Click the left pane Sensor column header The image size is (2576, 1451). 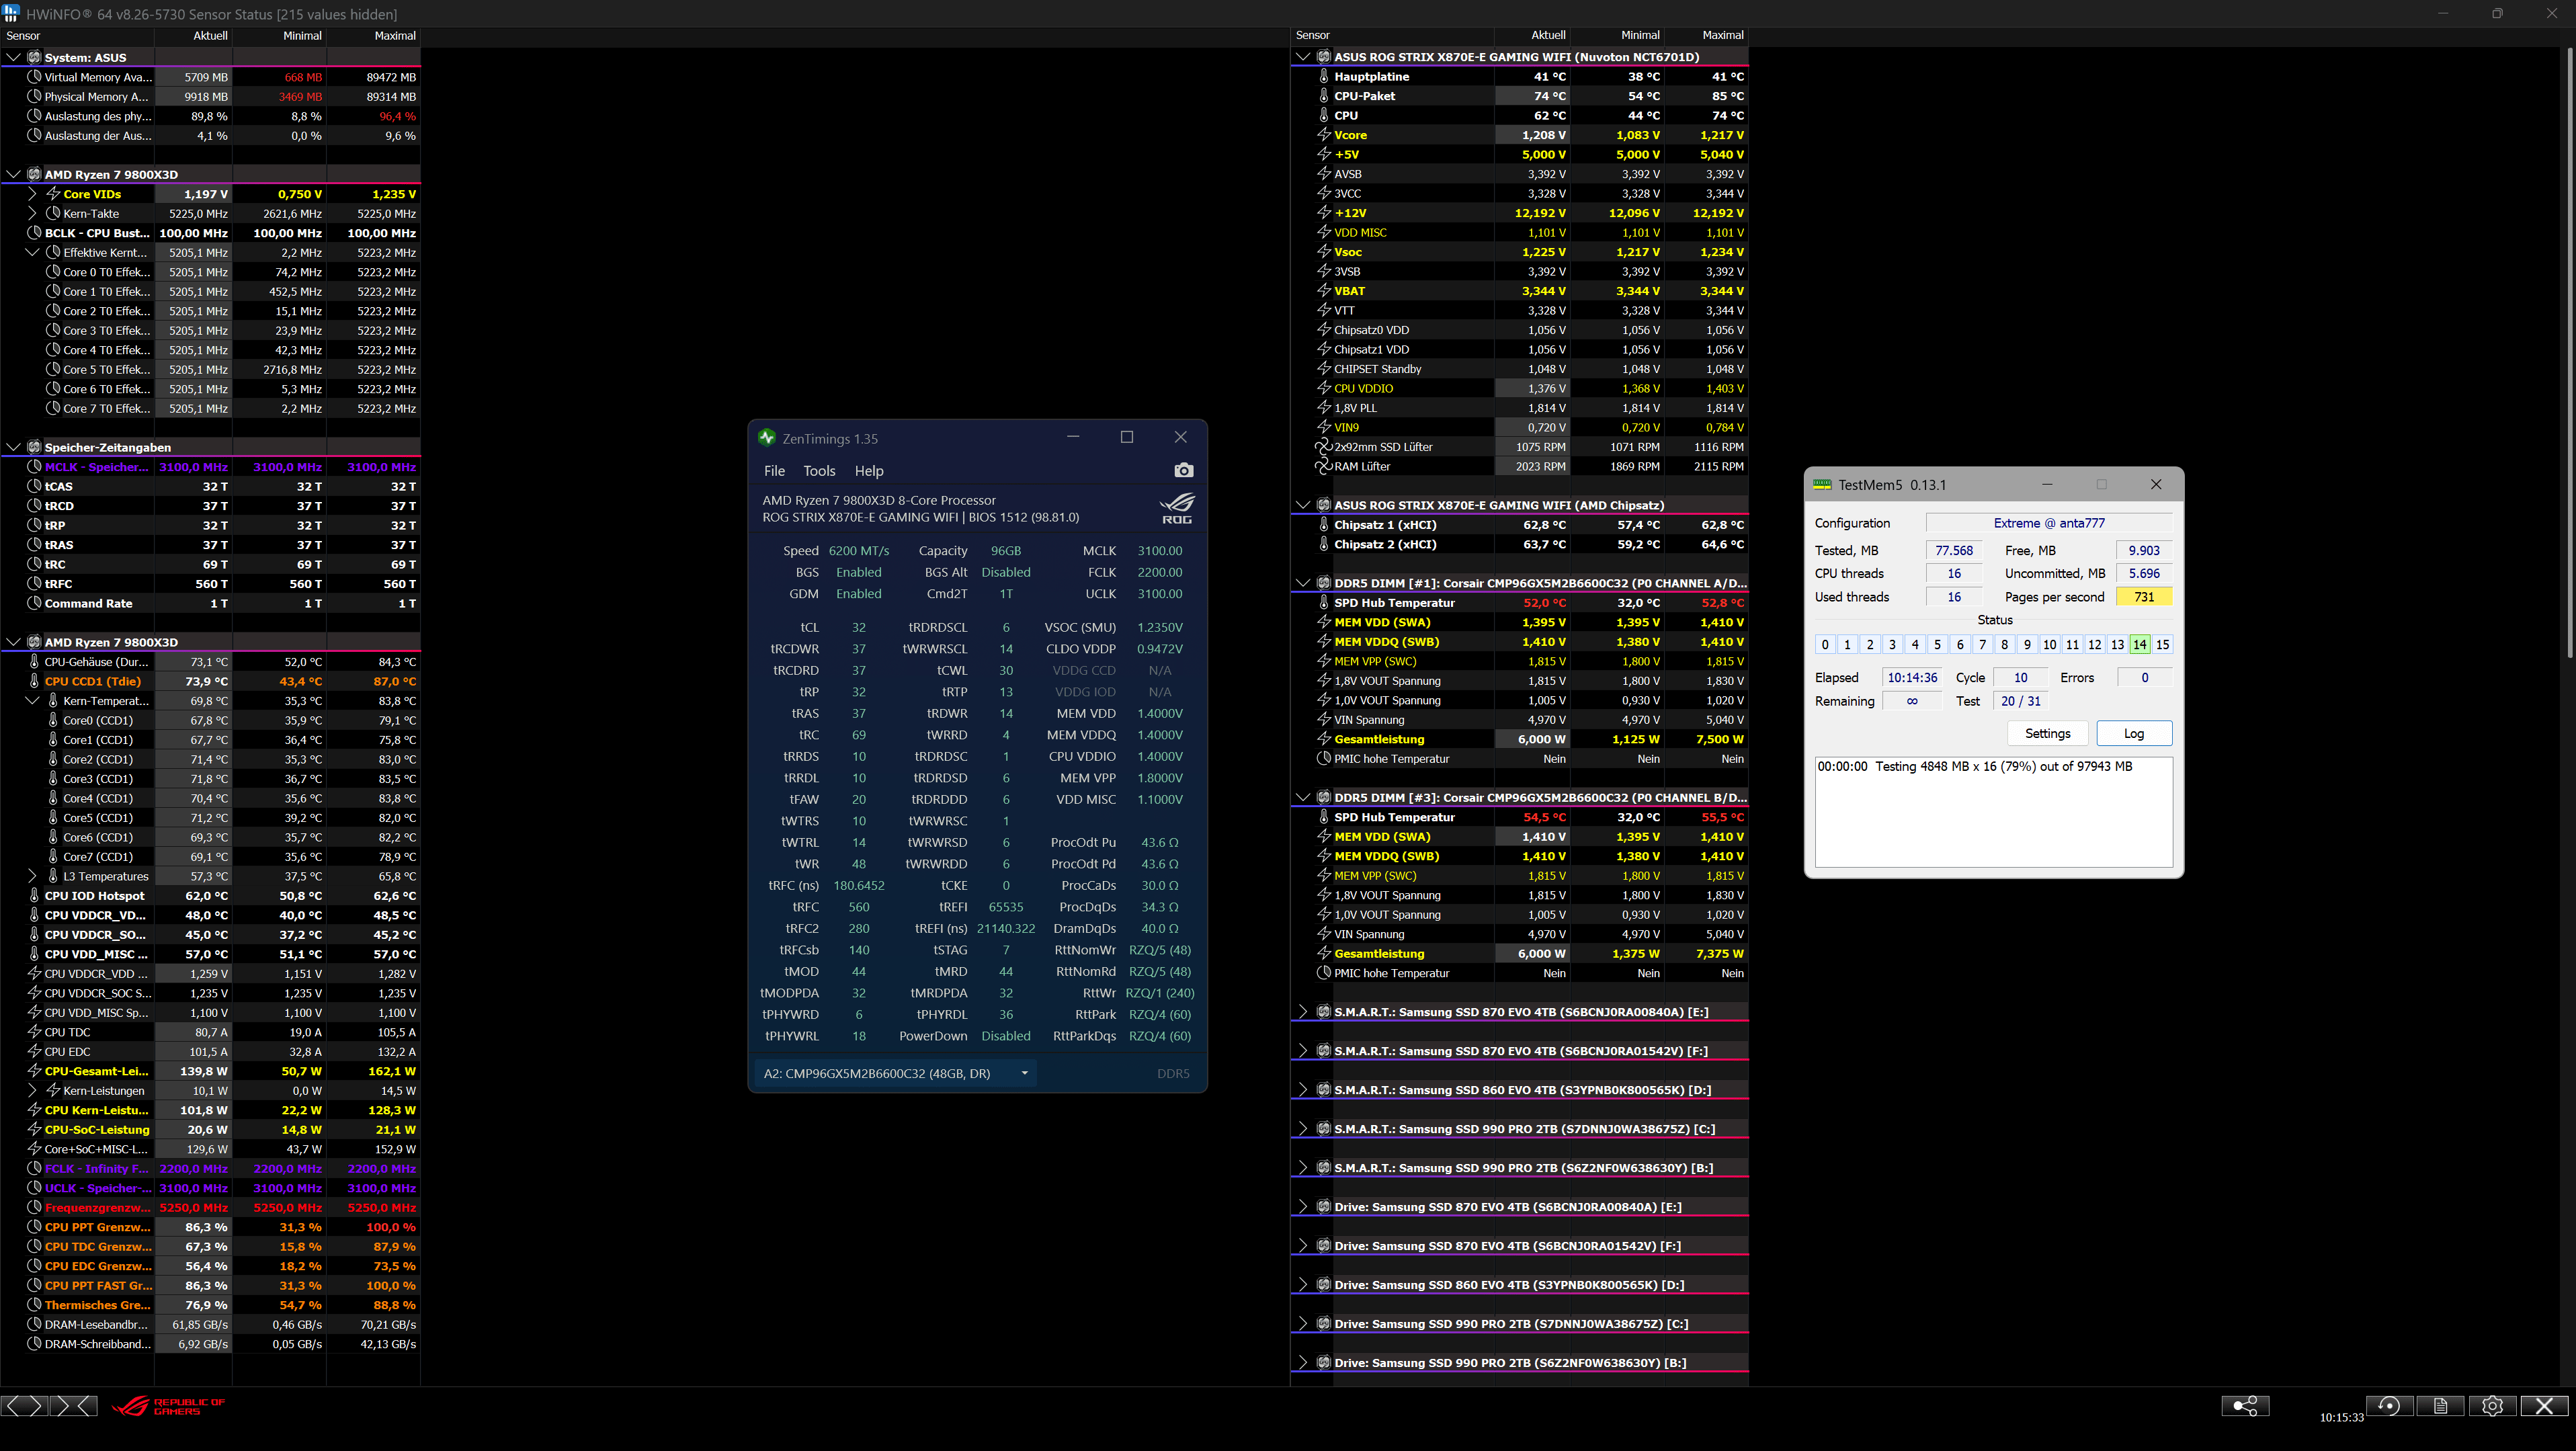77,35
